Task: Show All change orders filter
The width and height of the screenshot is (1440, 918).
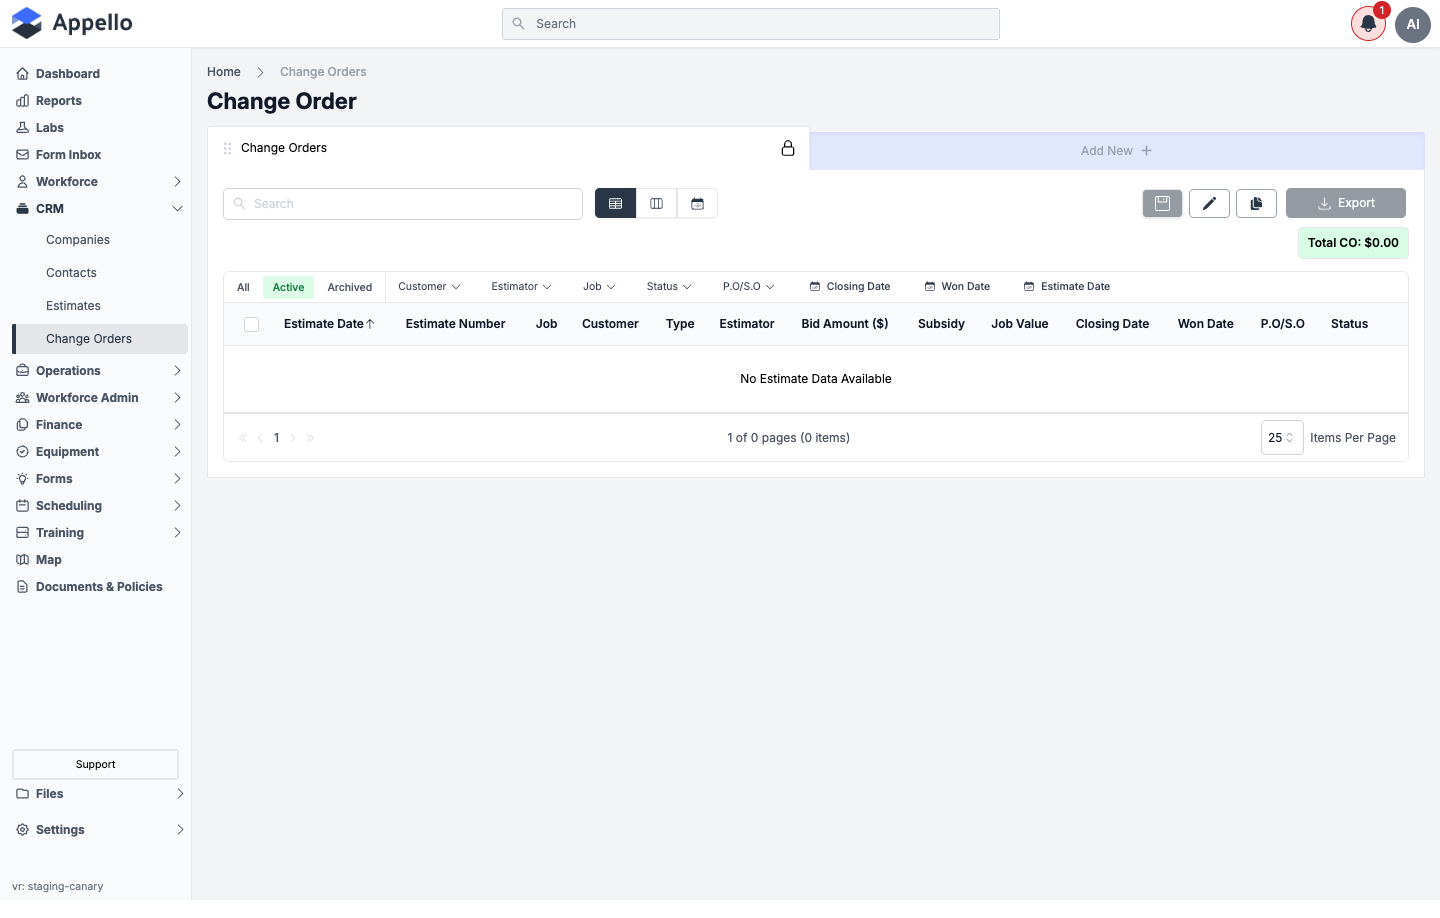Action: pos(243,287)
